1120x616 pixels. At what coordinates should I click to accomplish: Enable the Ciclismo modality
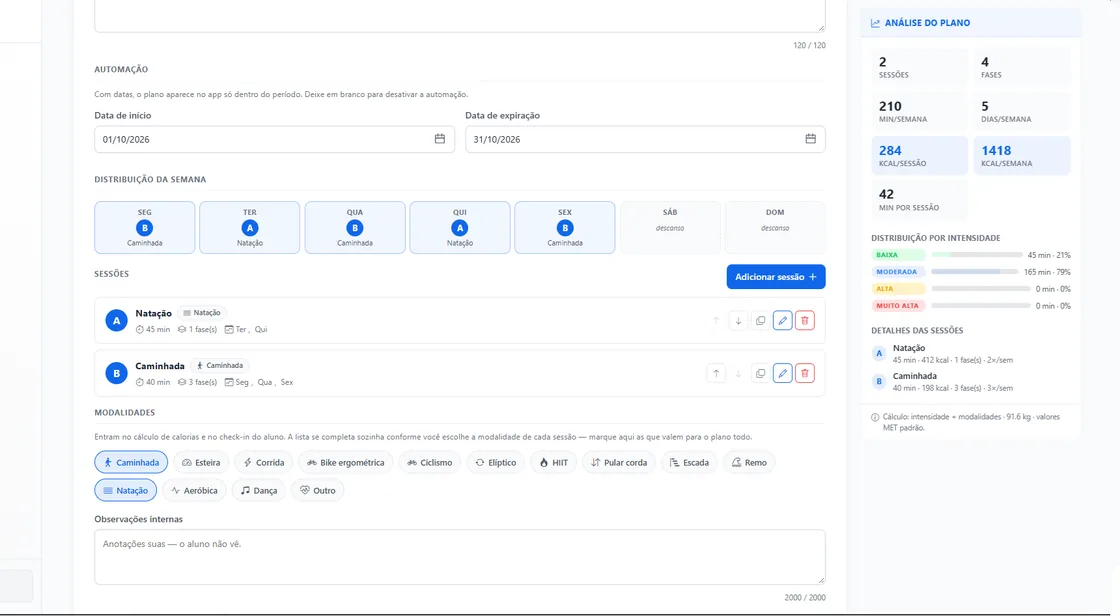(430, 462)
